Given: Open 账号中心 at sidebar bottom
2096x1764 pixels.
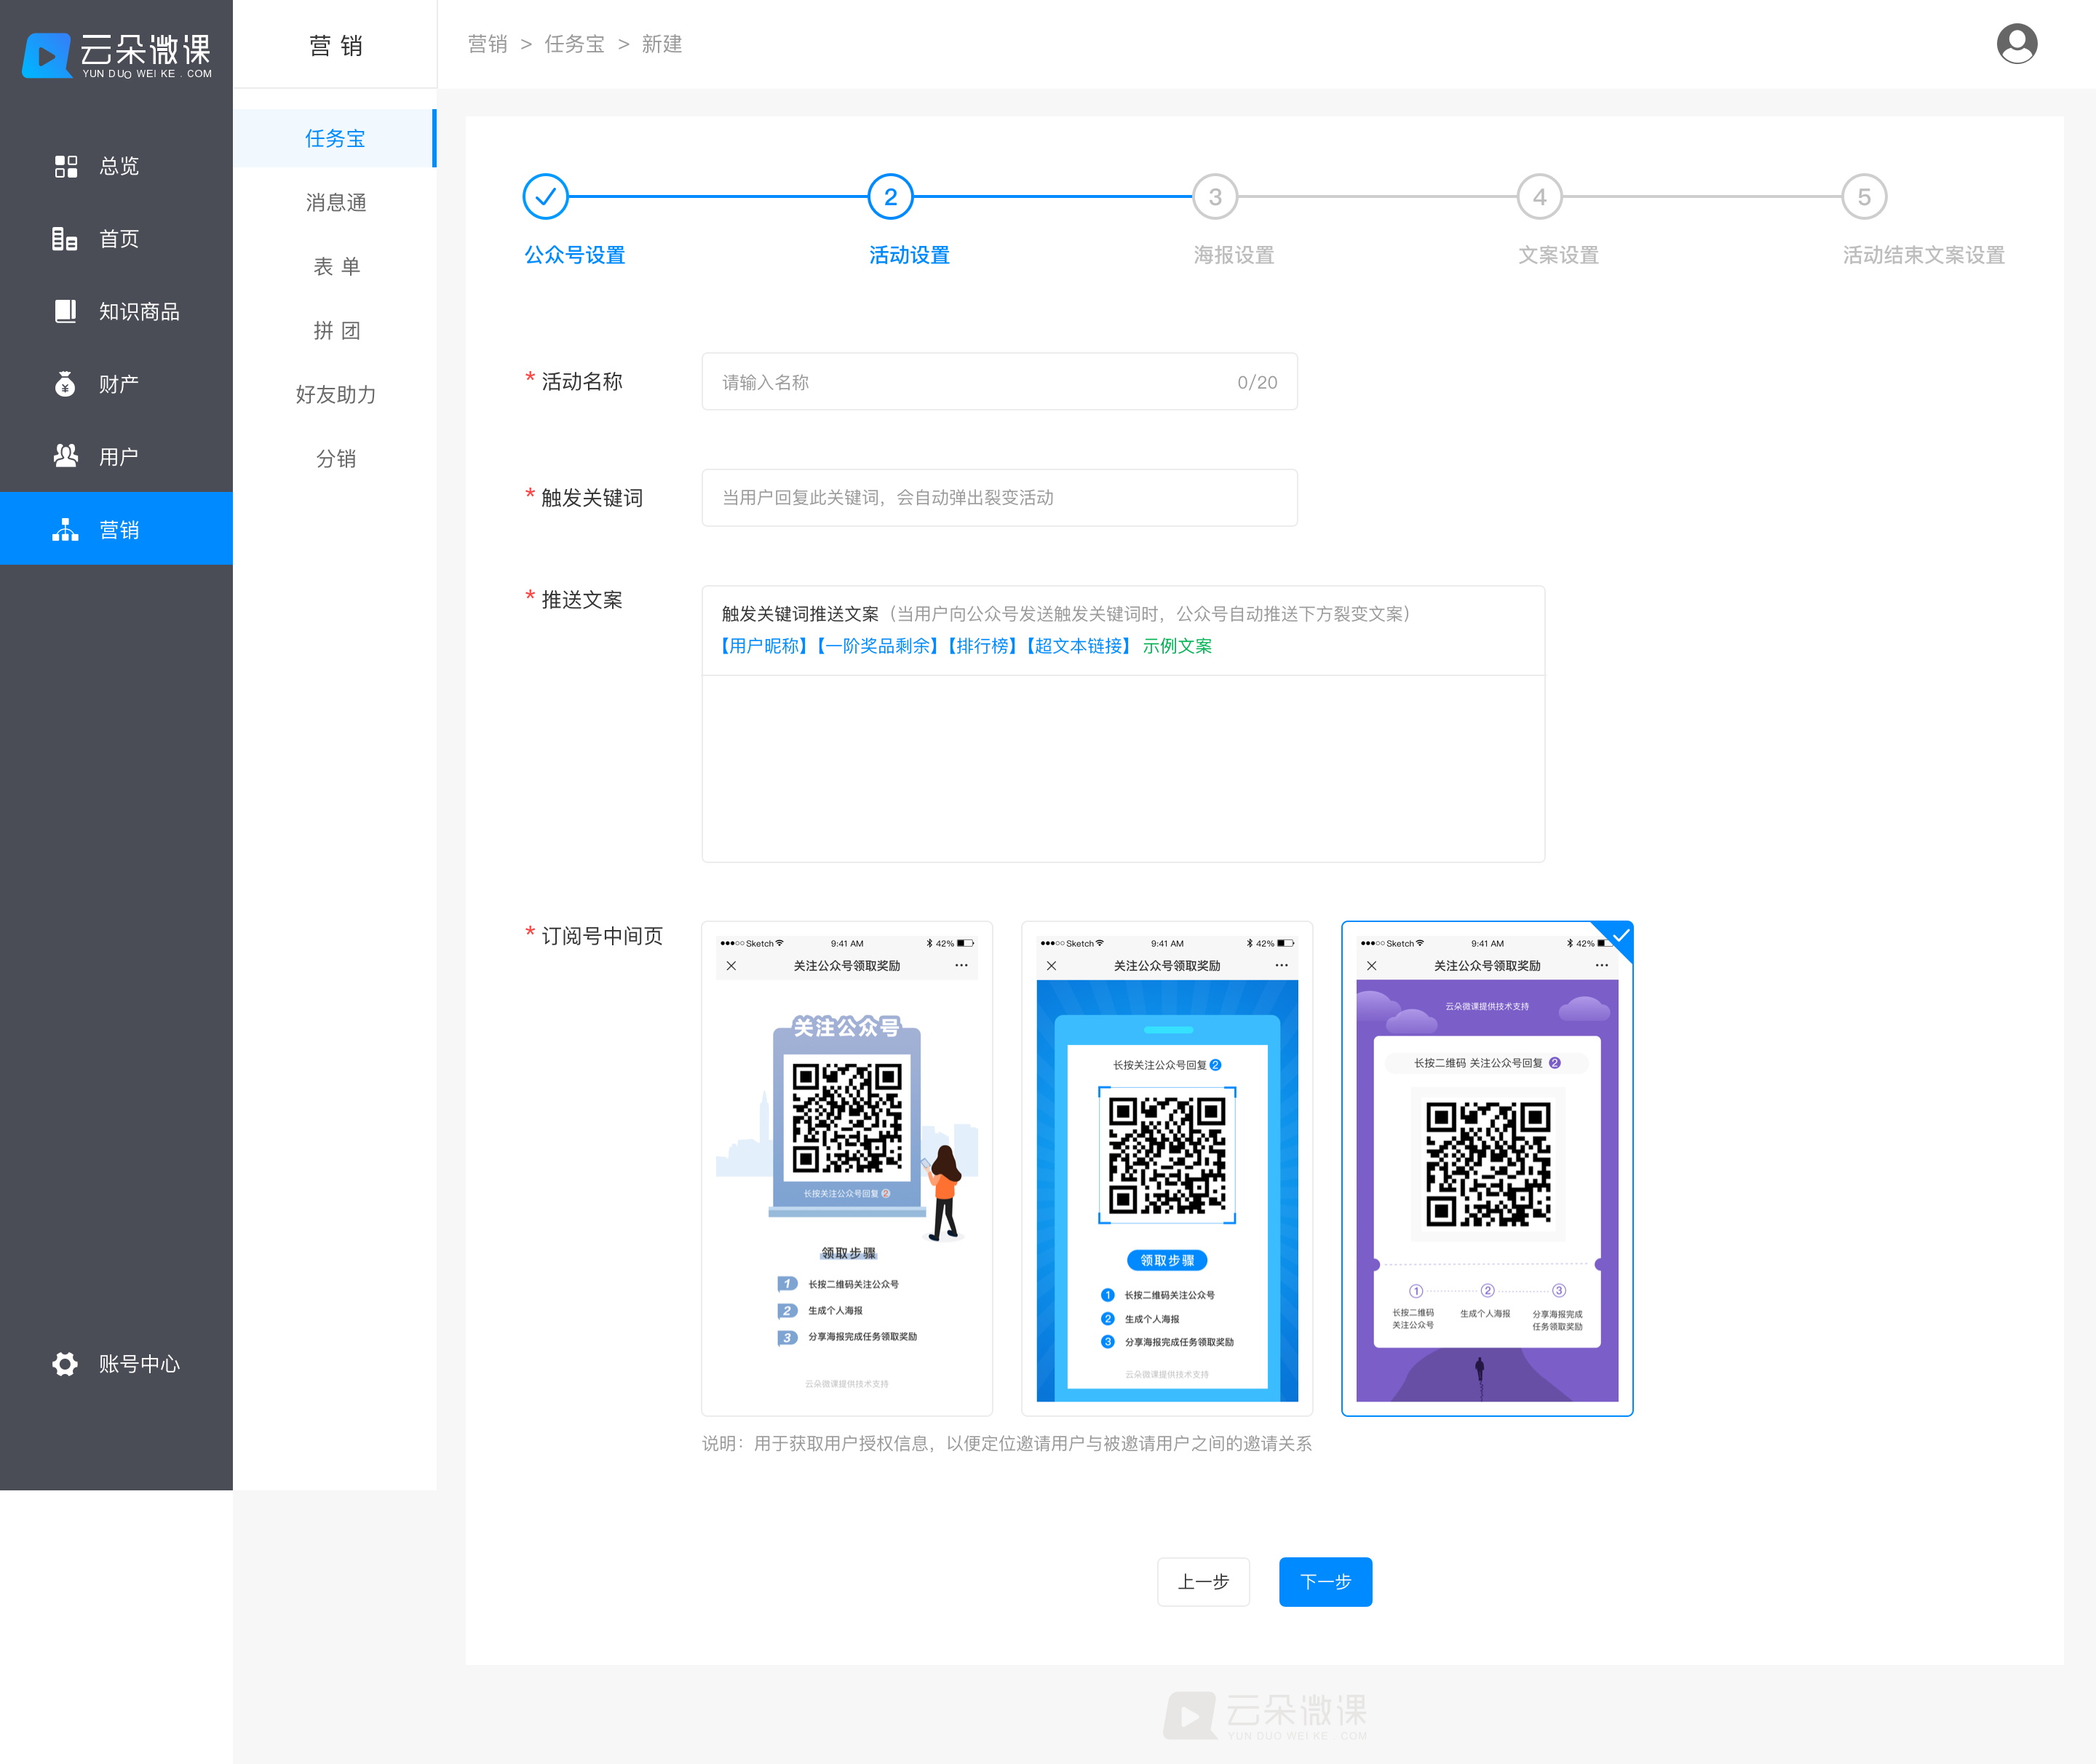Looking at the screenshot, I should tap(116, 1364).
